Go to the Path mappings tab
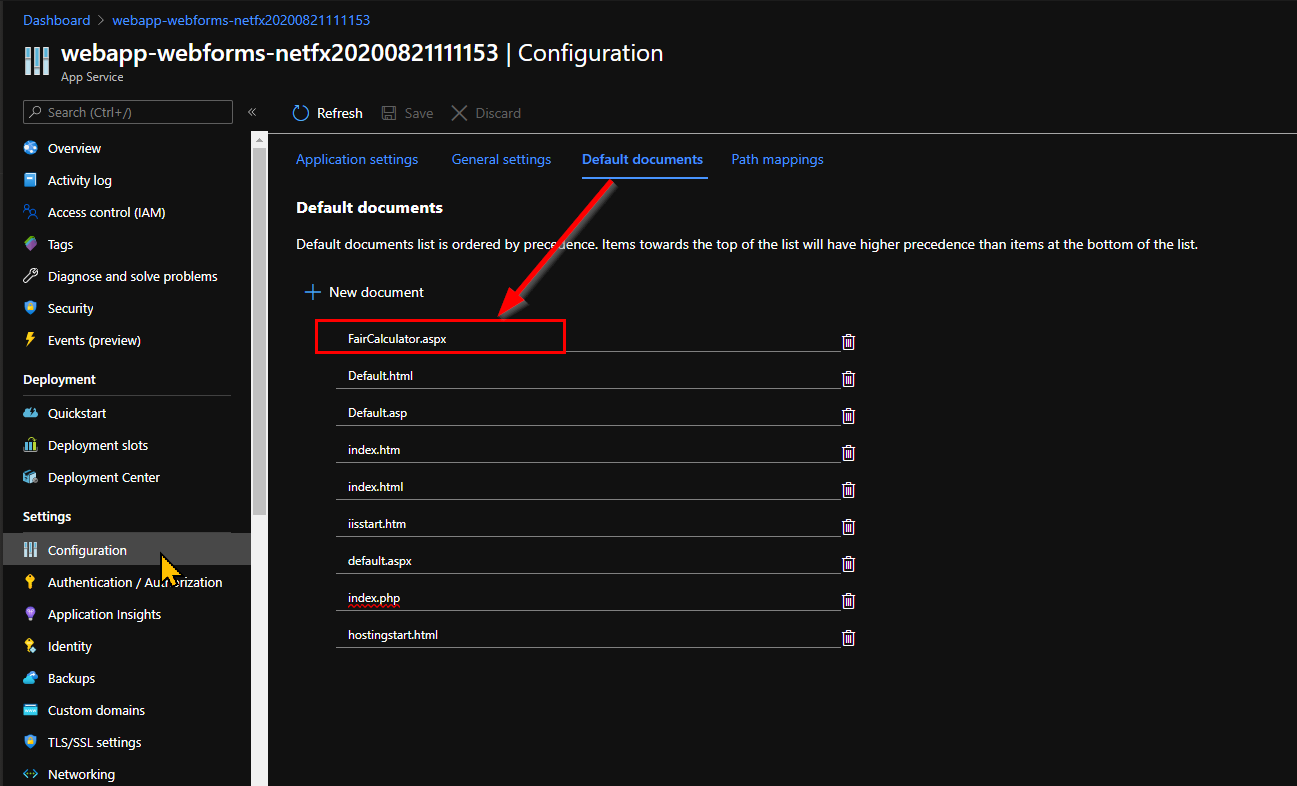The height and width of the screenshot is (786, 1297). [x=777, y=159]
